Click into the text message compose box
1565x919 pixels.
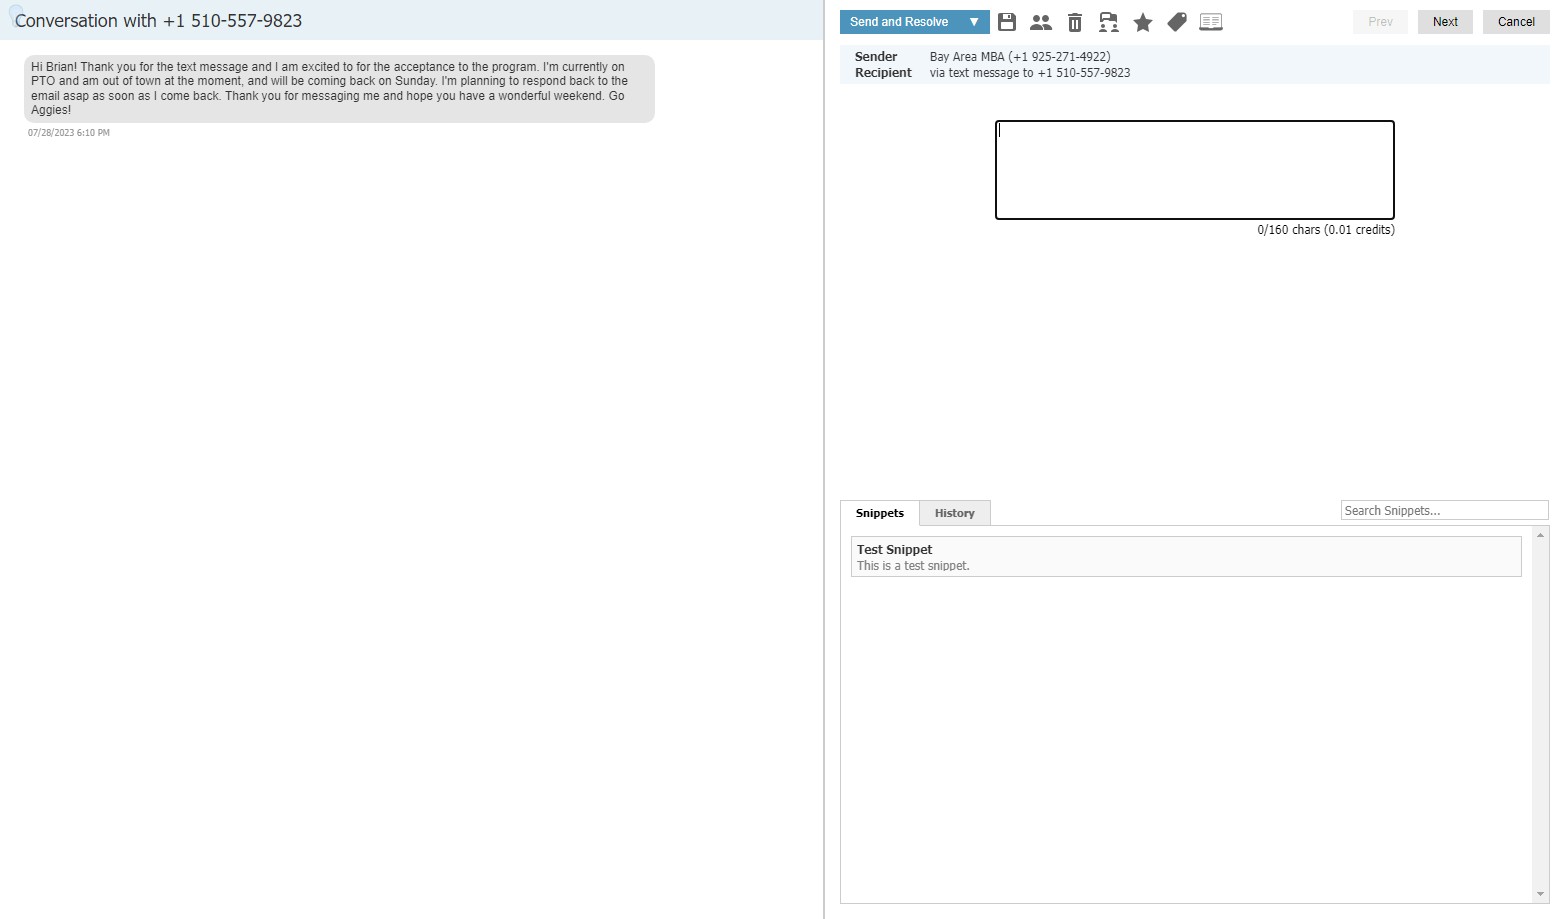click(1195, 170)
